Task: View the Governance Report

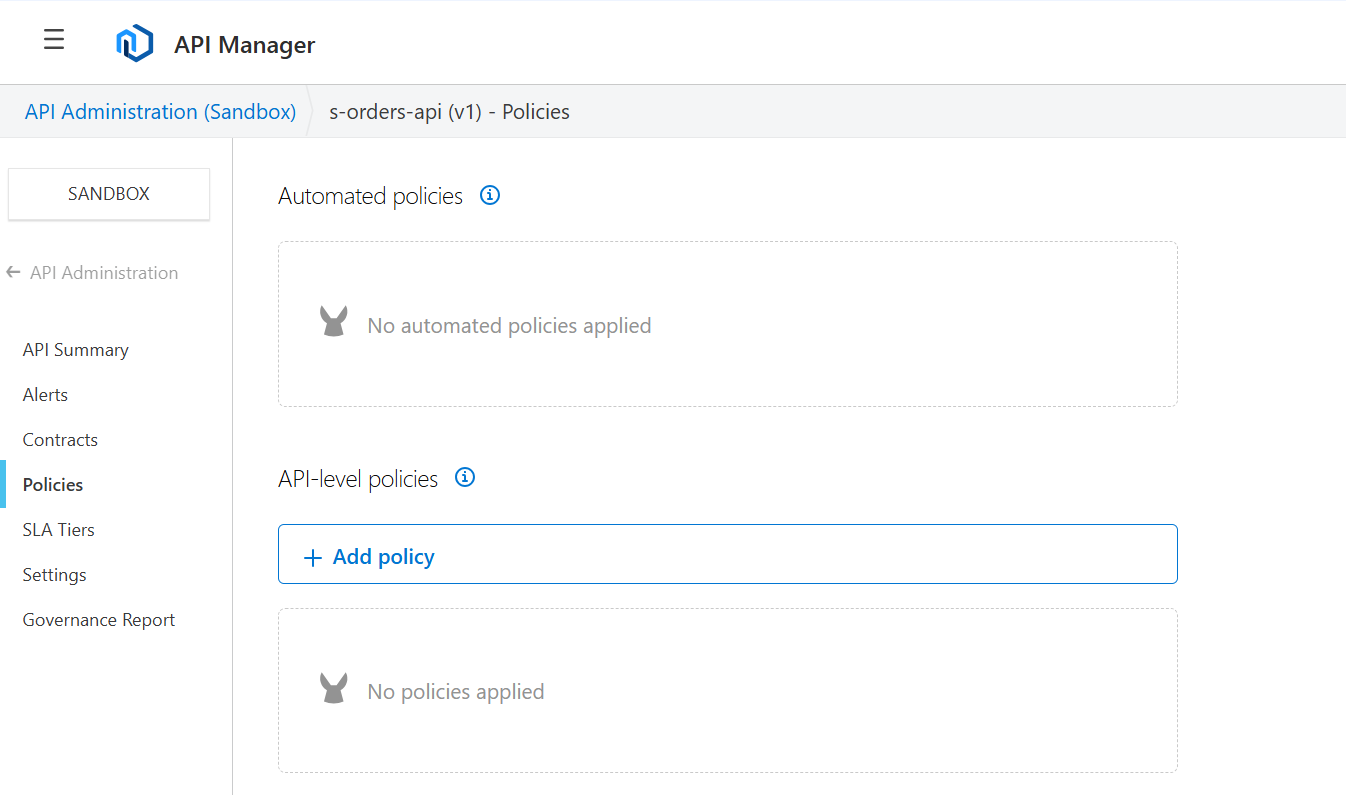Action: click(98, 619)
